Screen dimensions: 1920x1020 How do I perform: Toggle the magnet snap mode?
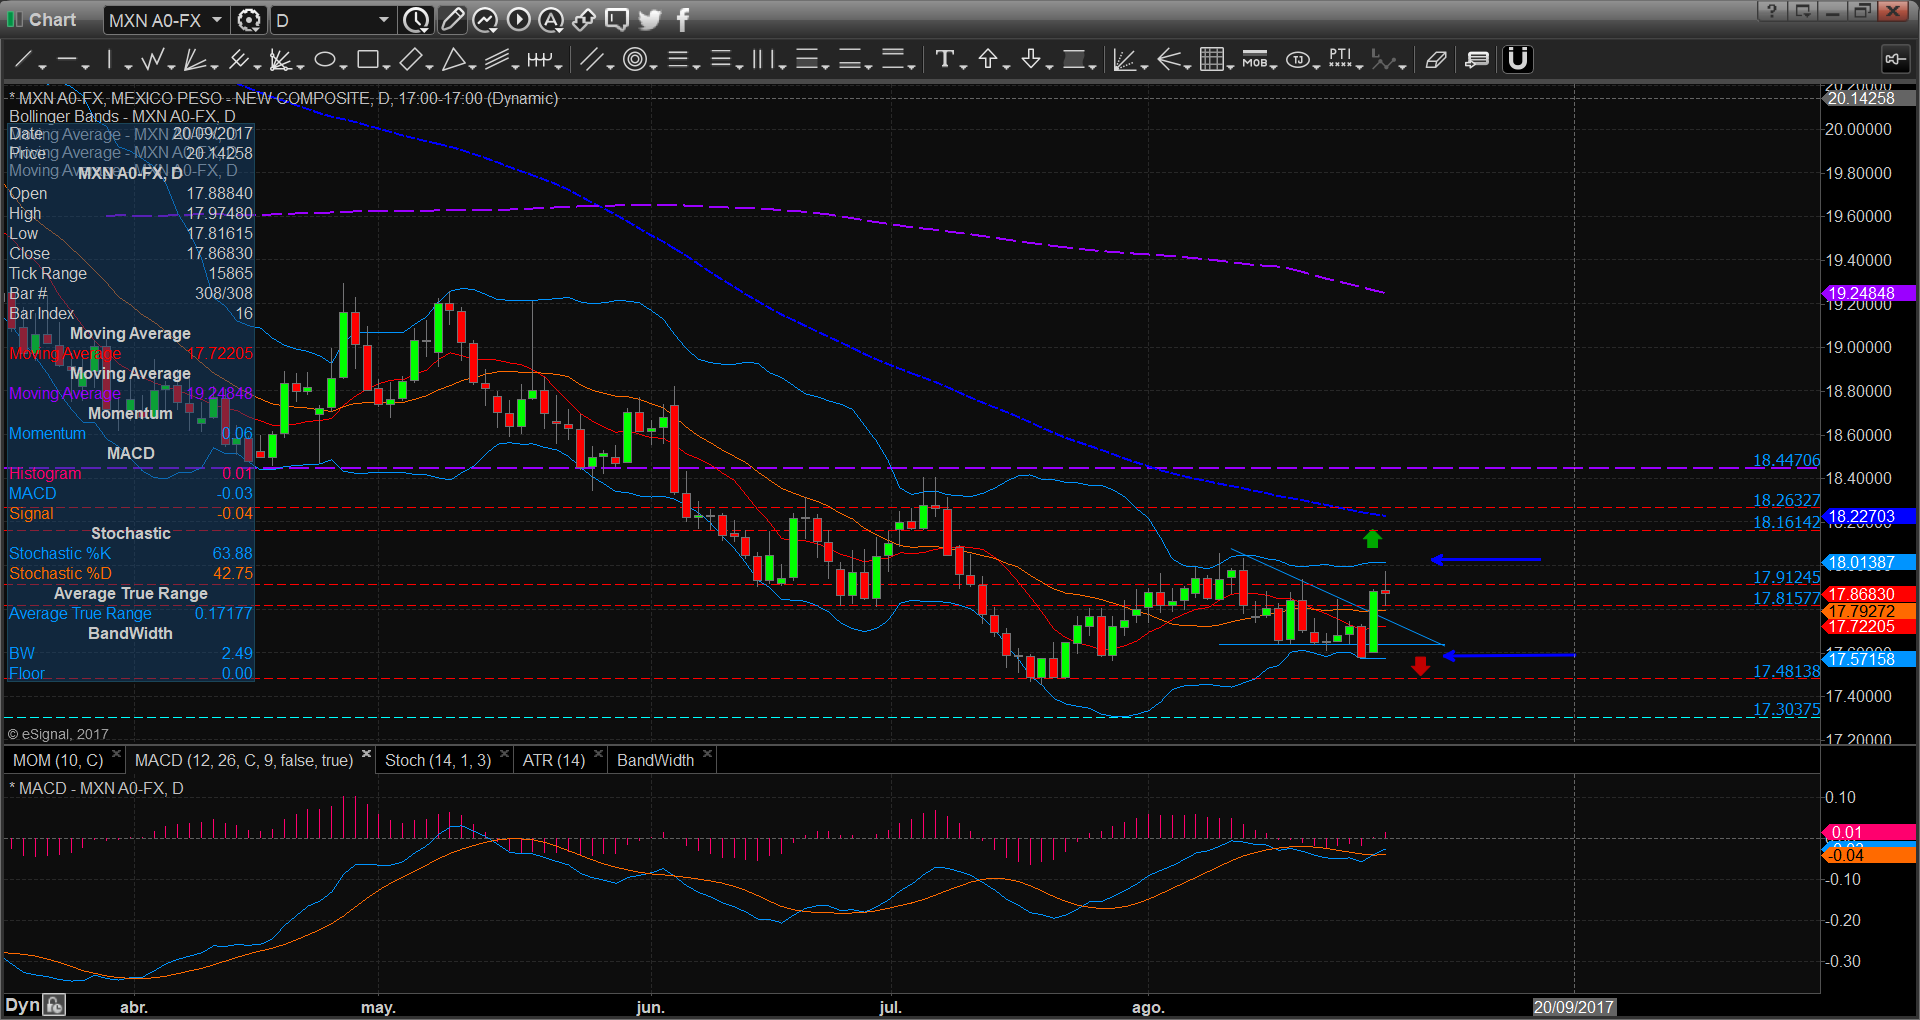pos(1518,60)
